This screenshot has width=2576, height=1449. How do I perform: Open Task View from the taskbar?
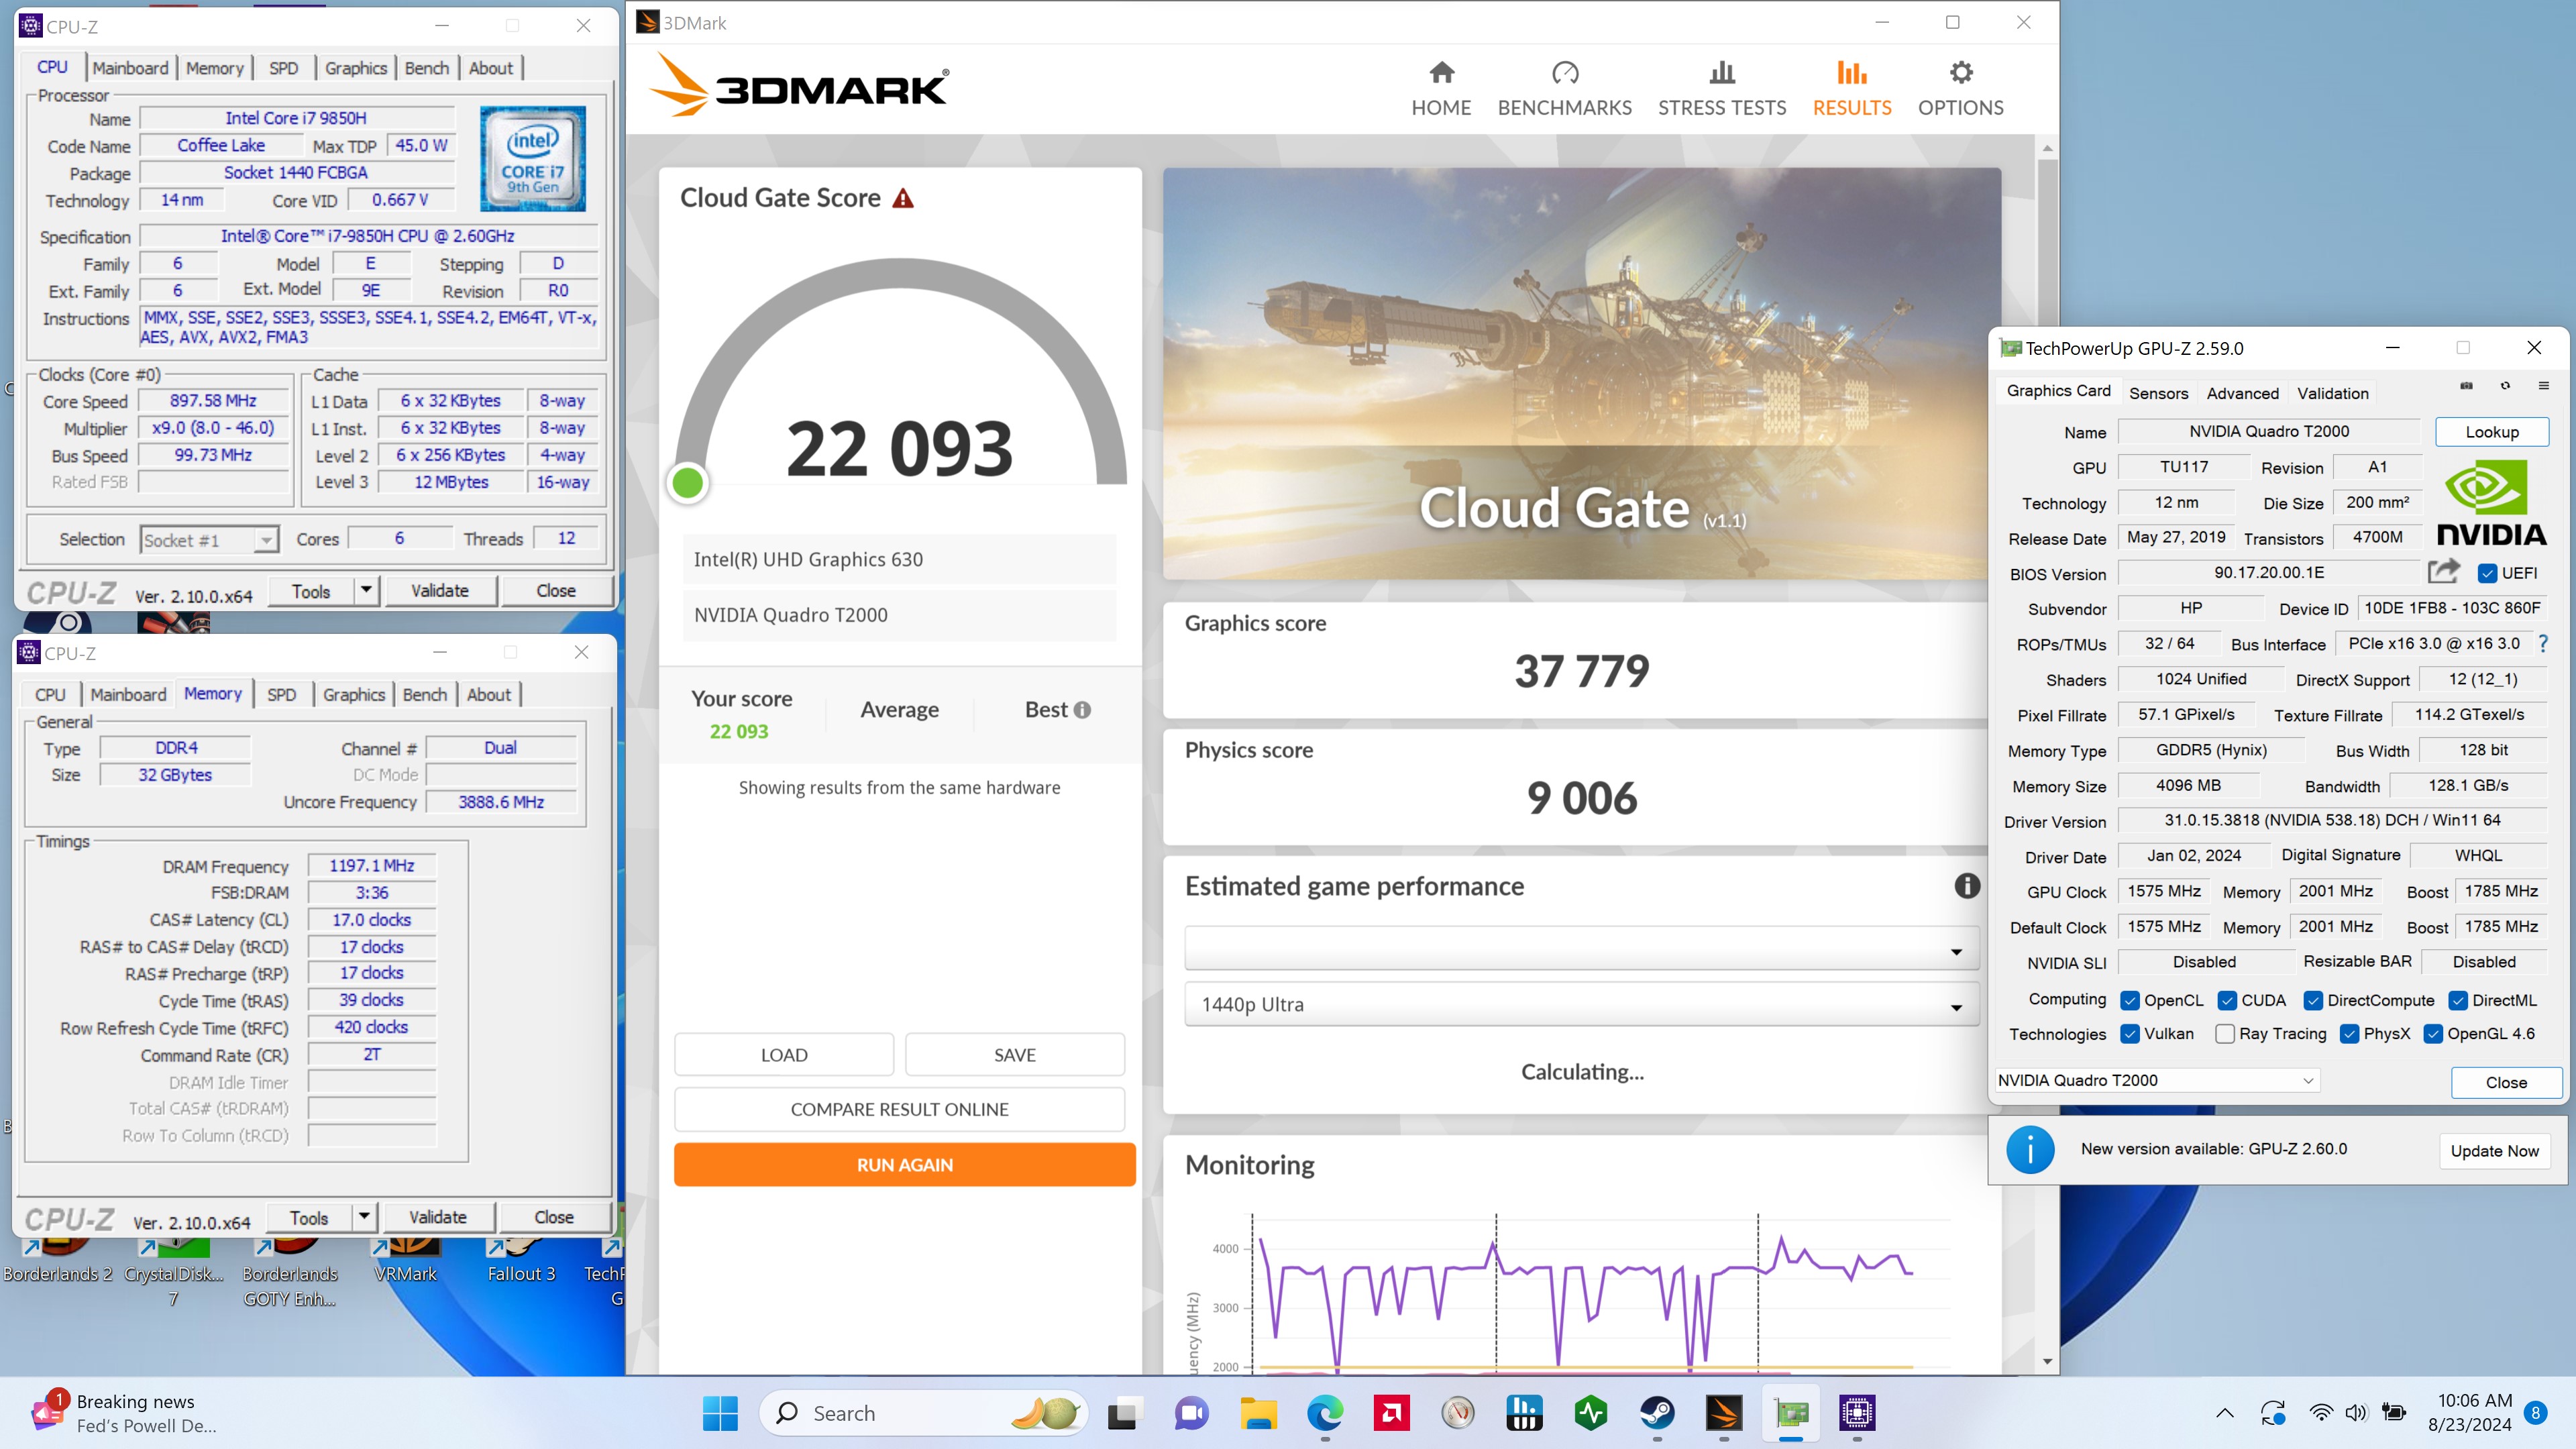[x=1123, y=1413]
